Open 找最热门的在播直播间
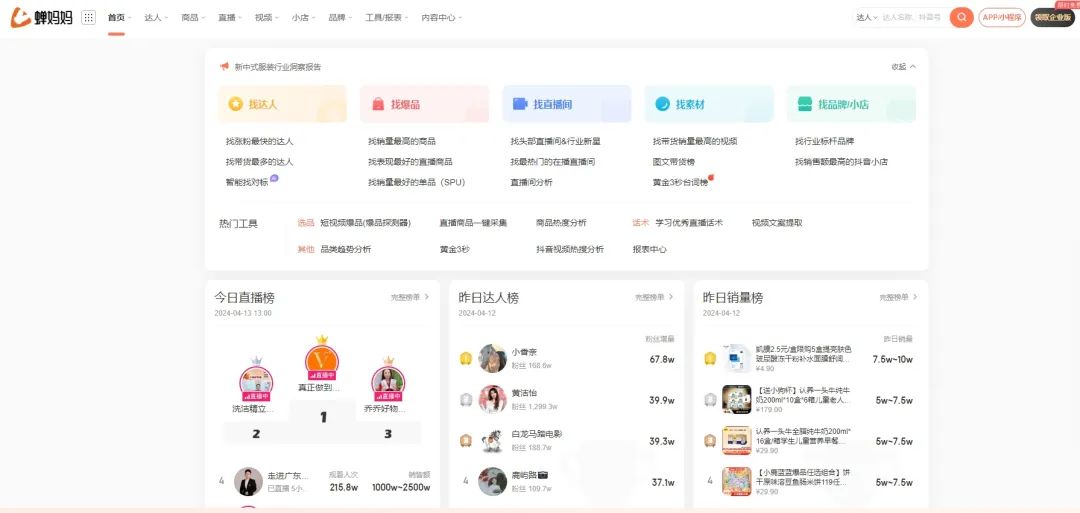Image resolution: width=1080 pixels, height=513 pixels. [552, 162]
